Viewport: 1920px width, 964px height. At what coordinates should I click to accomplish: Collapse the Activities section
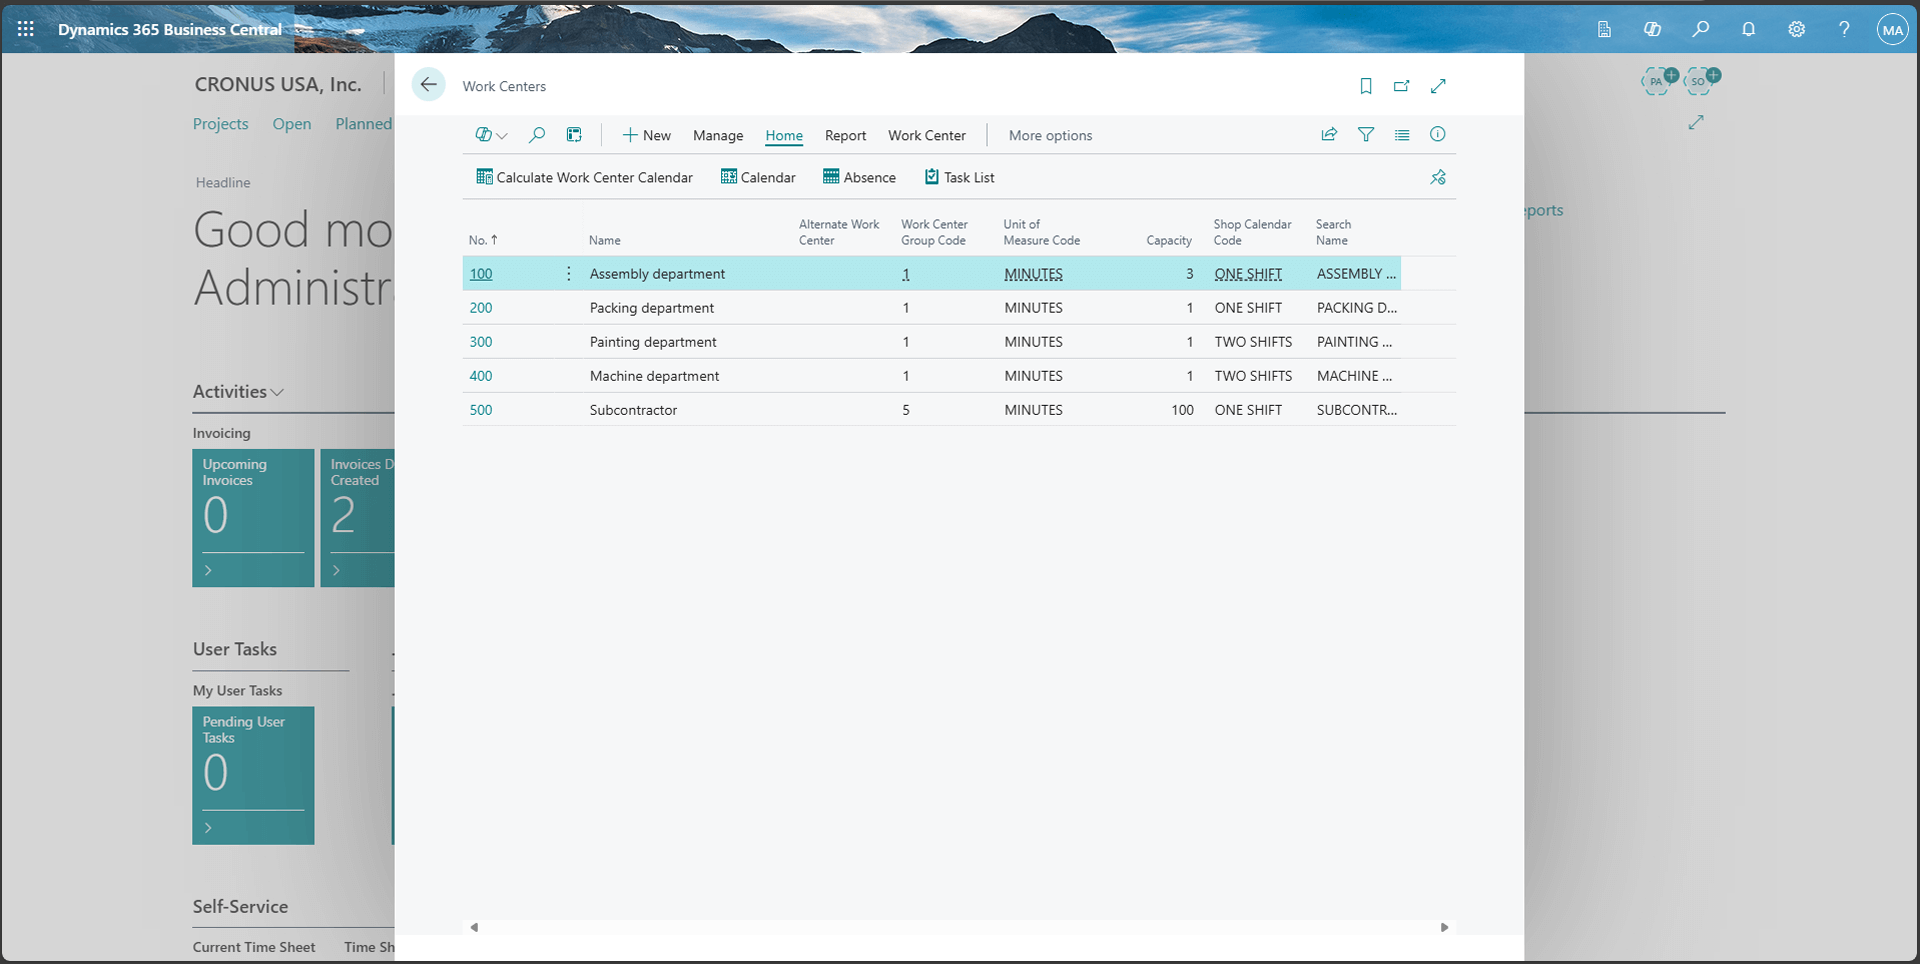coord(278,392)
